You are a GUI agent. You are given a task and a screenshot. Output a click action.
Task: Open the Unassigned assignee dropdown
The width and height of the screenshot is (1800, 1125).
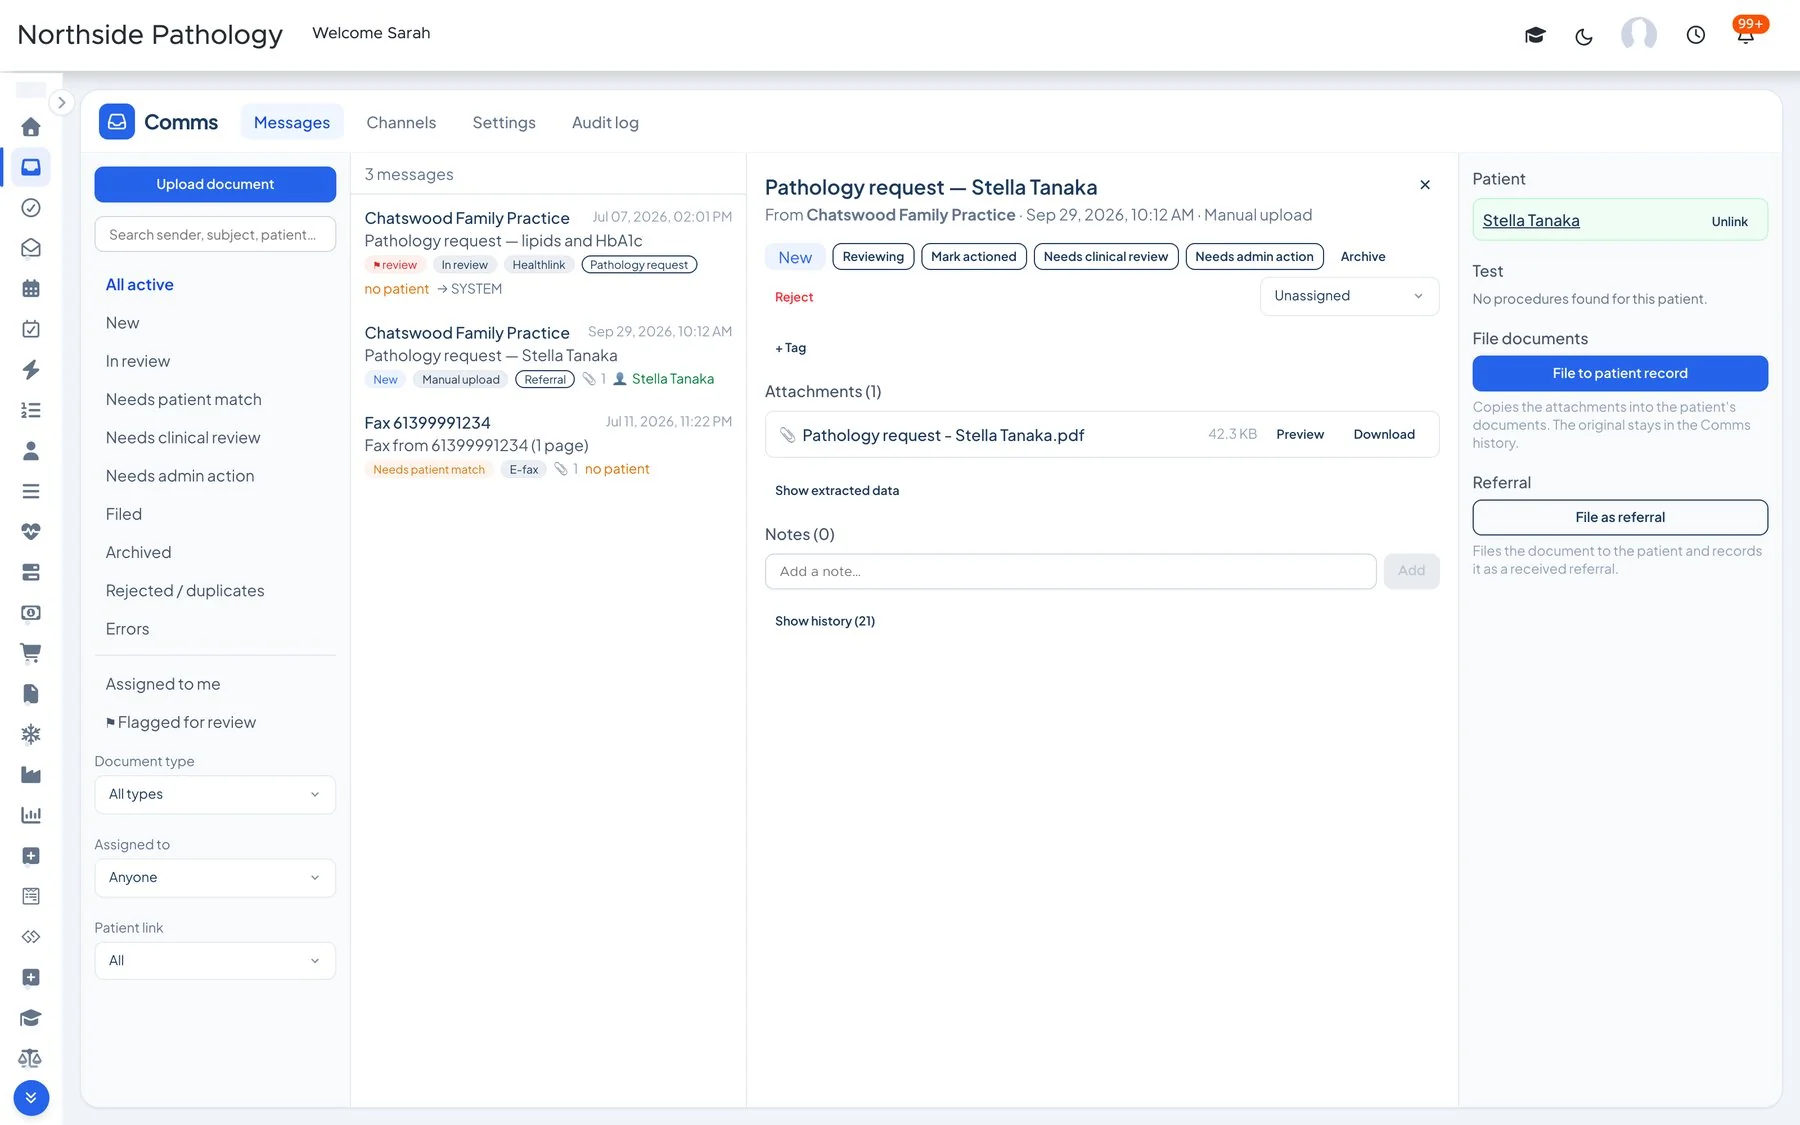pyautogui.click(x=1349, y=296)
